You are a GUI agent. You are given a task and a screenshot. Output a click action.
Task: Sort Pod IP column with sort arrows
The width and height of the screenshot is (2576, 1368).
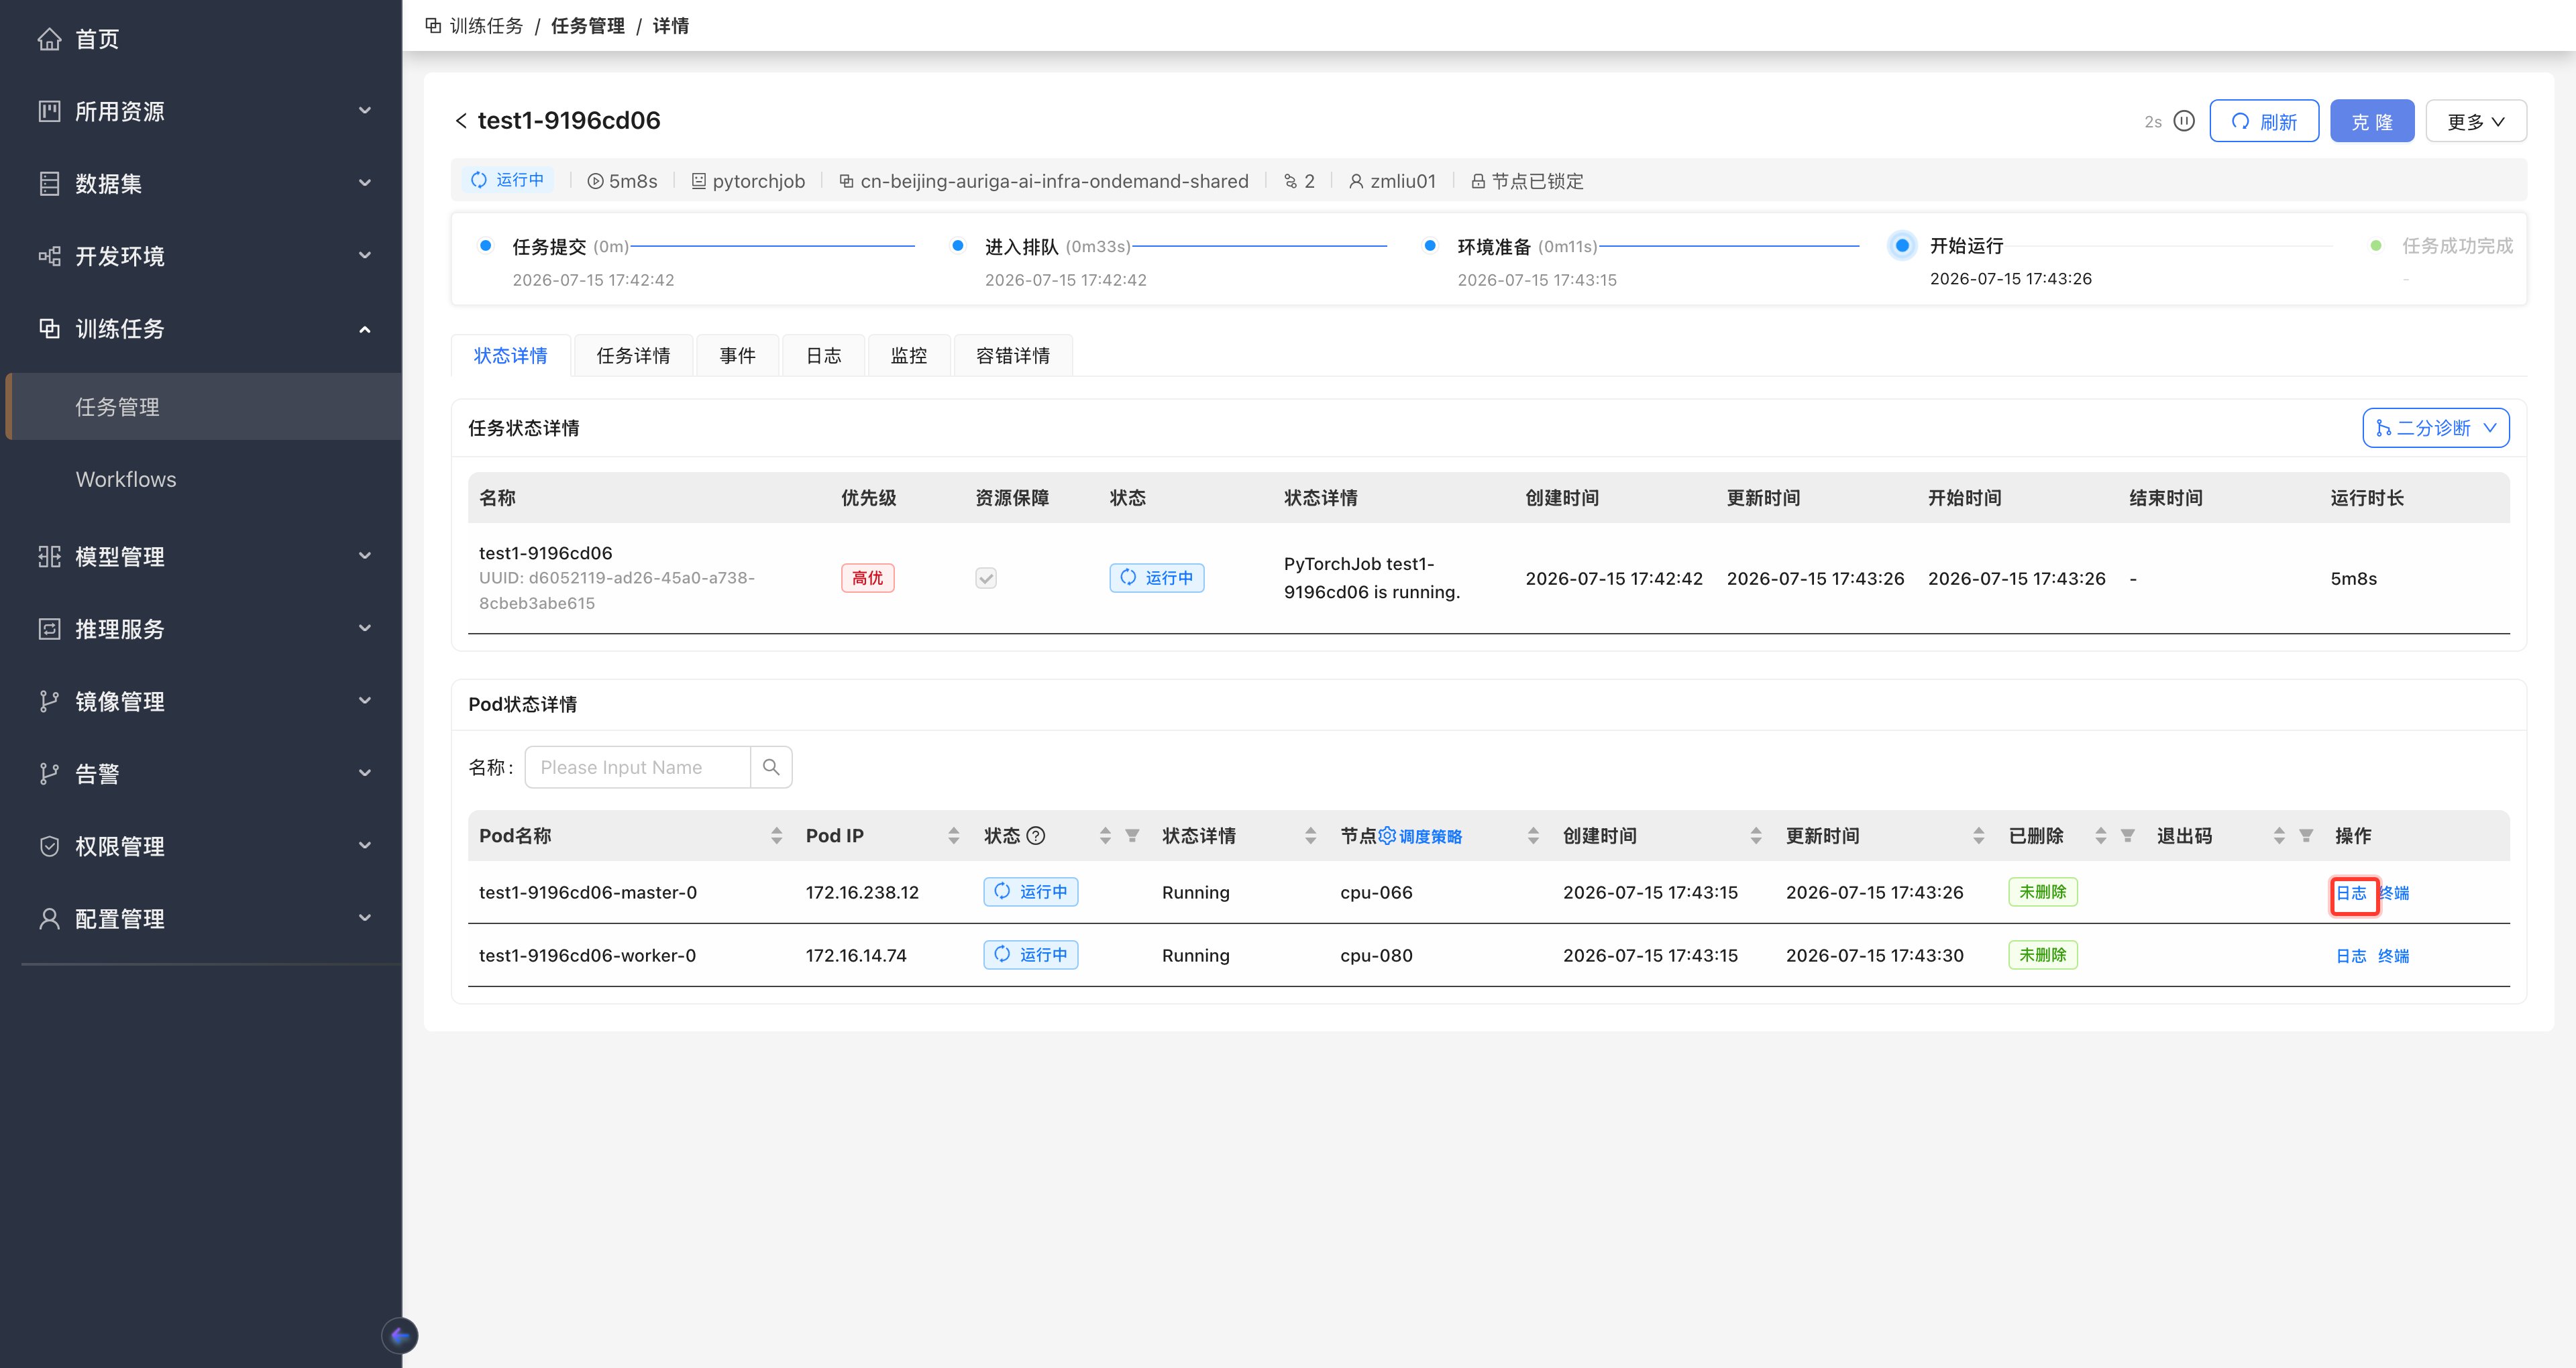[953, 835]
